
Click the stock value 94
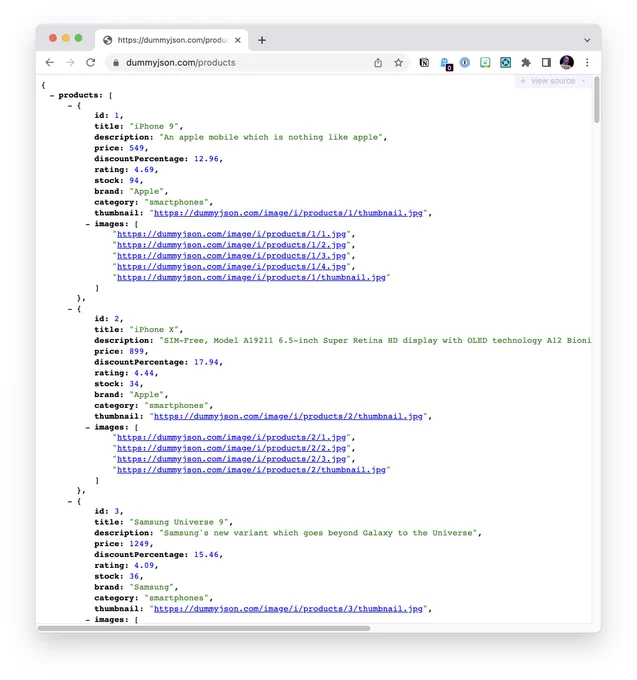[134, 181]
